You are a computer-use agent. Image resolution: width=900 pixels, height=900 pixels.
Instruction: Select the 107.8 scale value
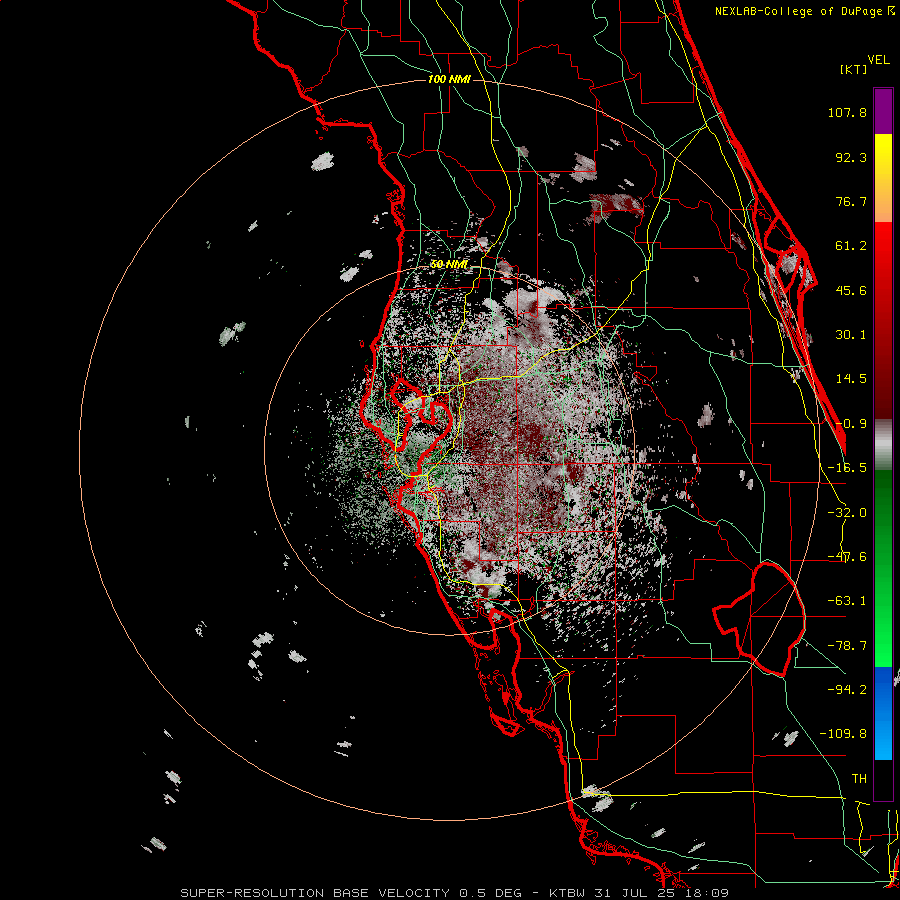[x=847, y=112]
